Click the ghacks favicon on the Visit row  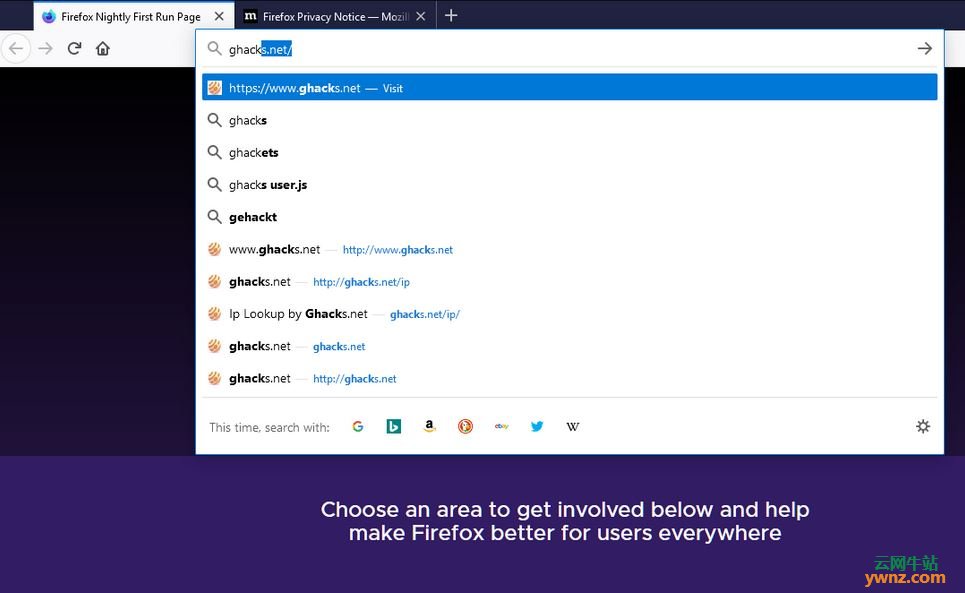pyautogui.click(x=214, y=88)
